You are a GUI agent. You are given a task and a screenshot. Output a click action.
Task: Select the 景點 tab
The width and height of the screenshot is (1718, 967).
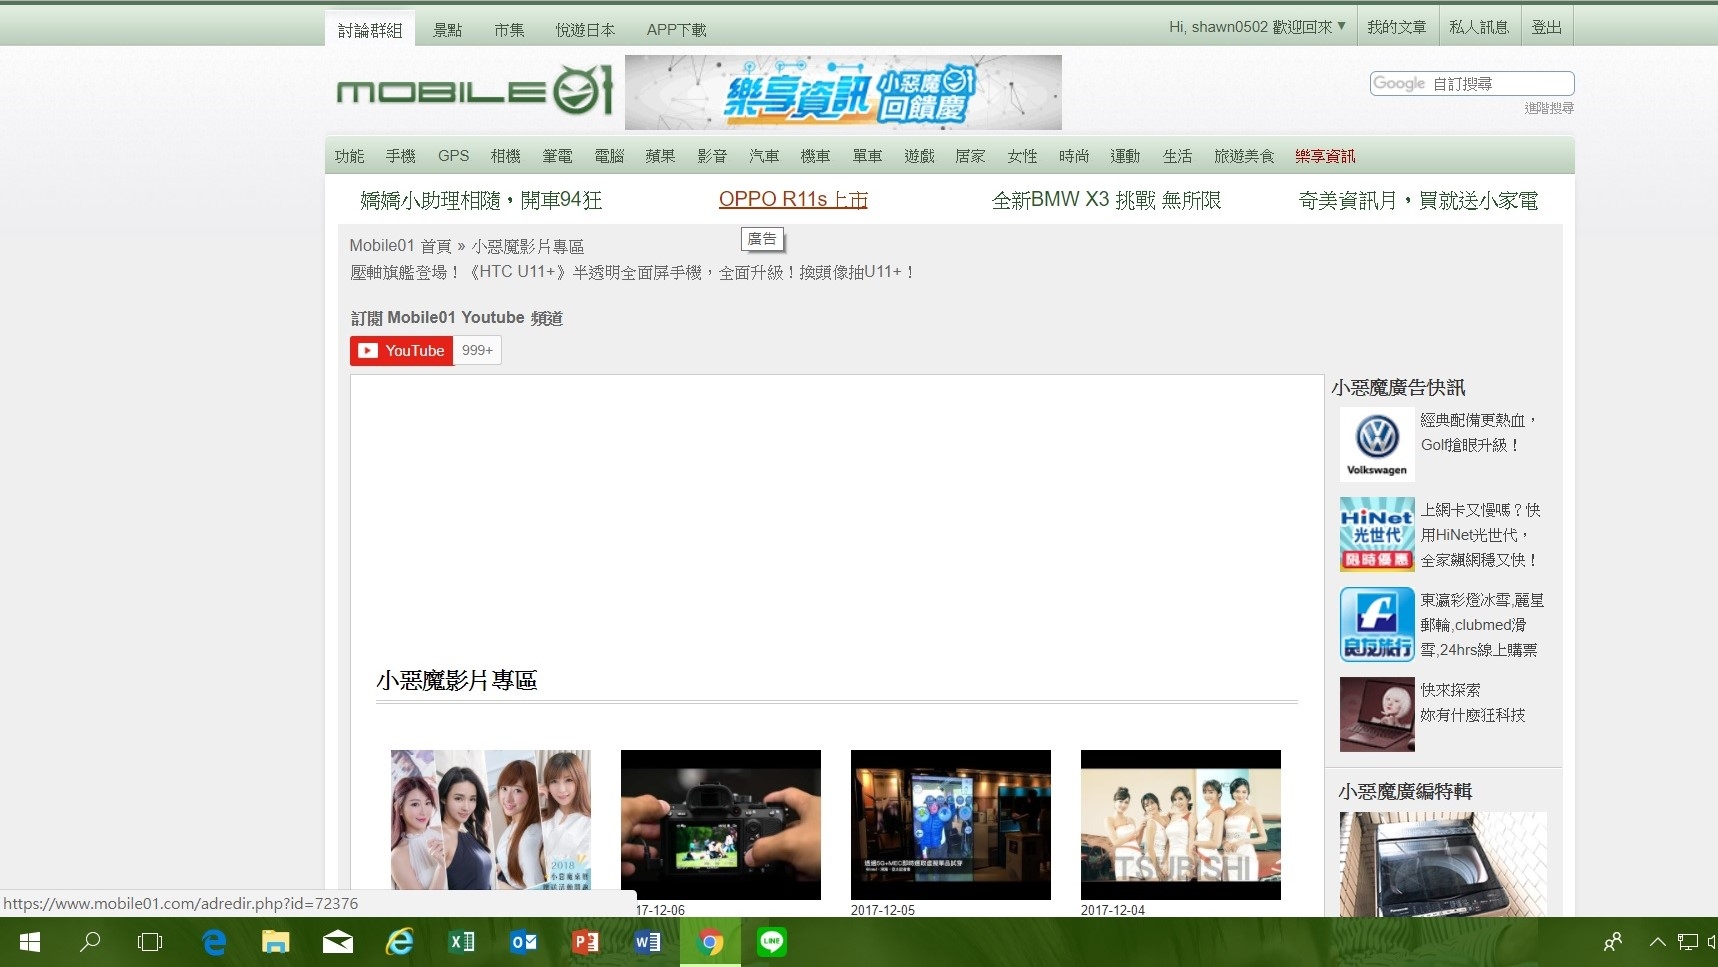pyautogui.click(x=447, y=30)
